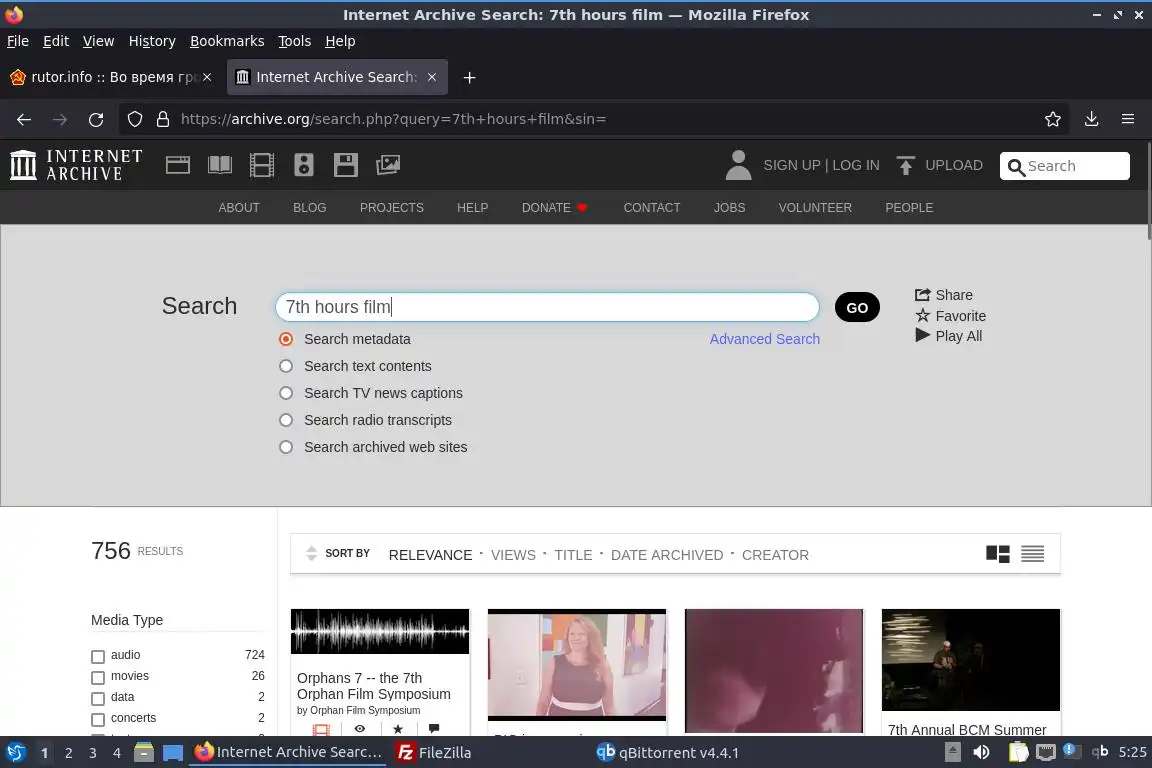
Task: Open new browser tab with plus button
Action: (469, 77)
